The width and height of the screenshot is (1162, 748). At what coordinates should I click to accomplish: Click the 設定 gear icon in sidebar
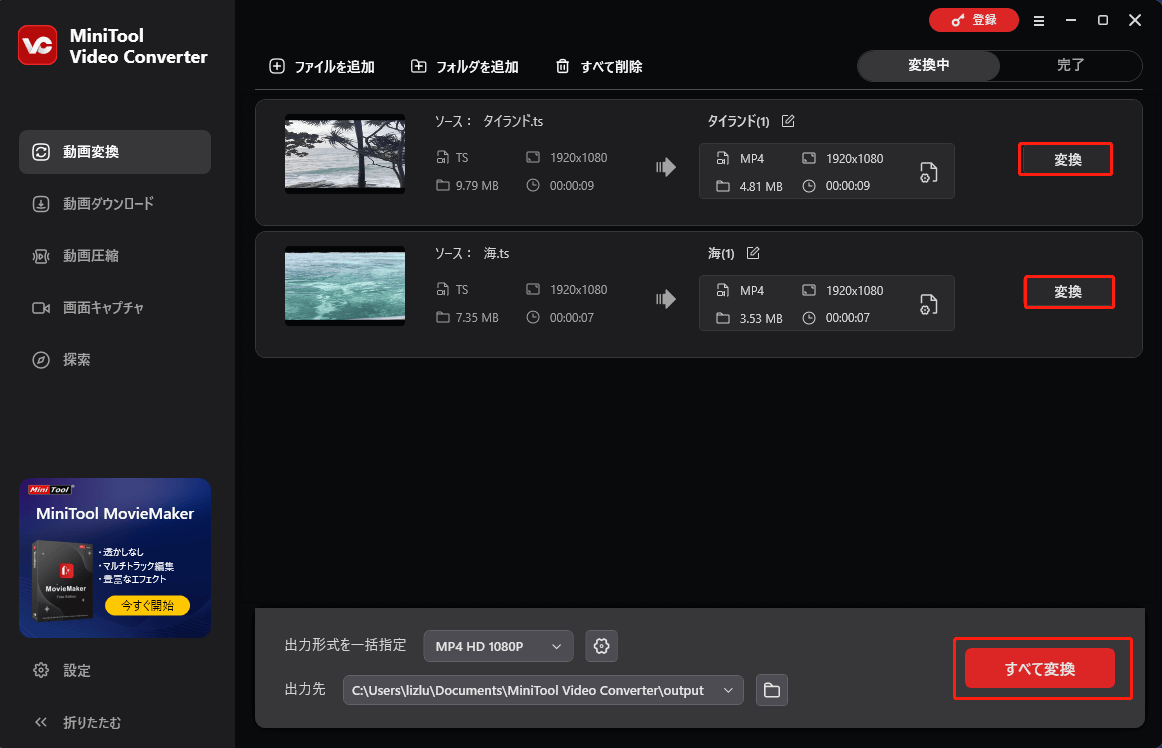pyautogui.click(x=41, y=670)
